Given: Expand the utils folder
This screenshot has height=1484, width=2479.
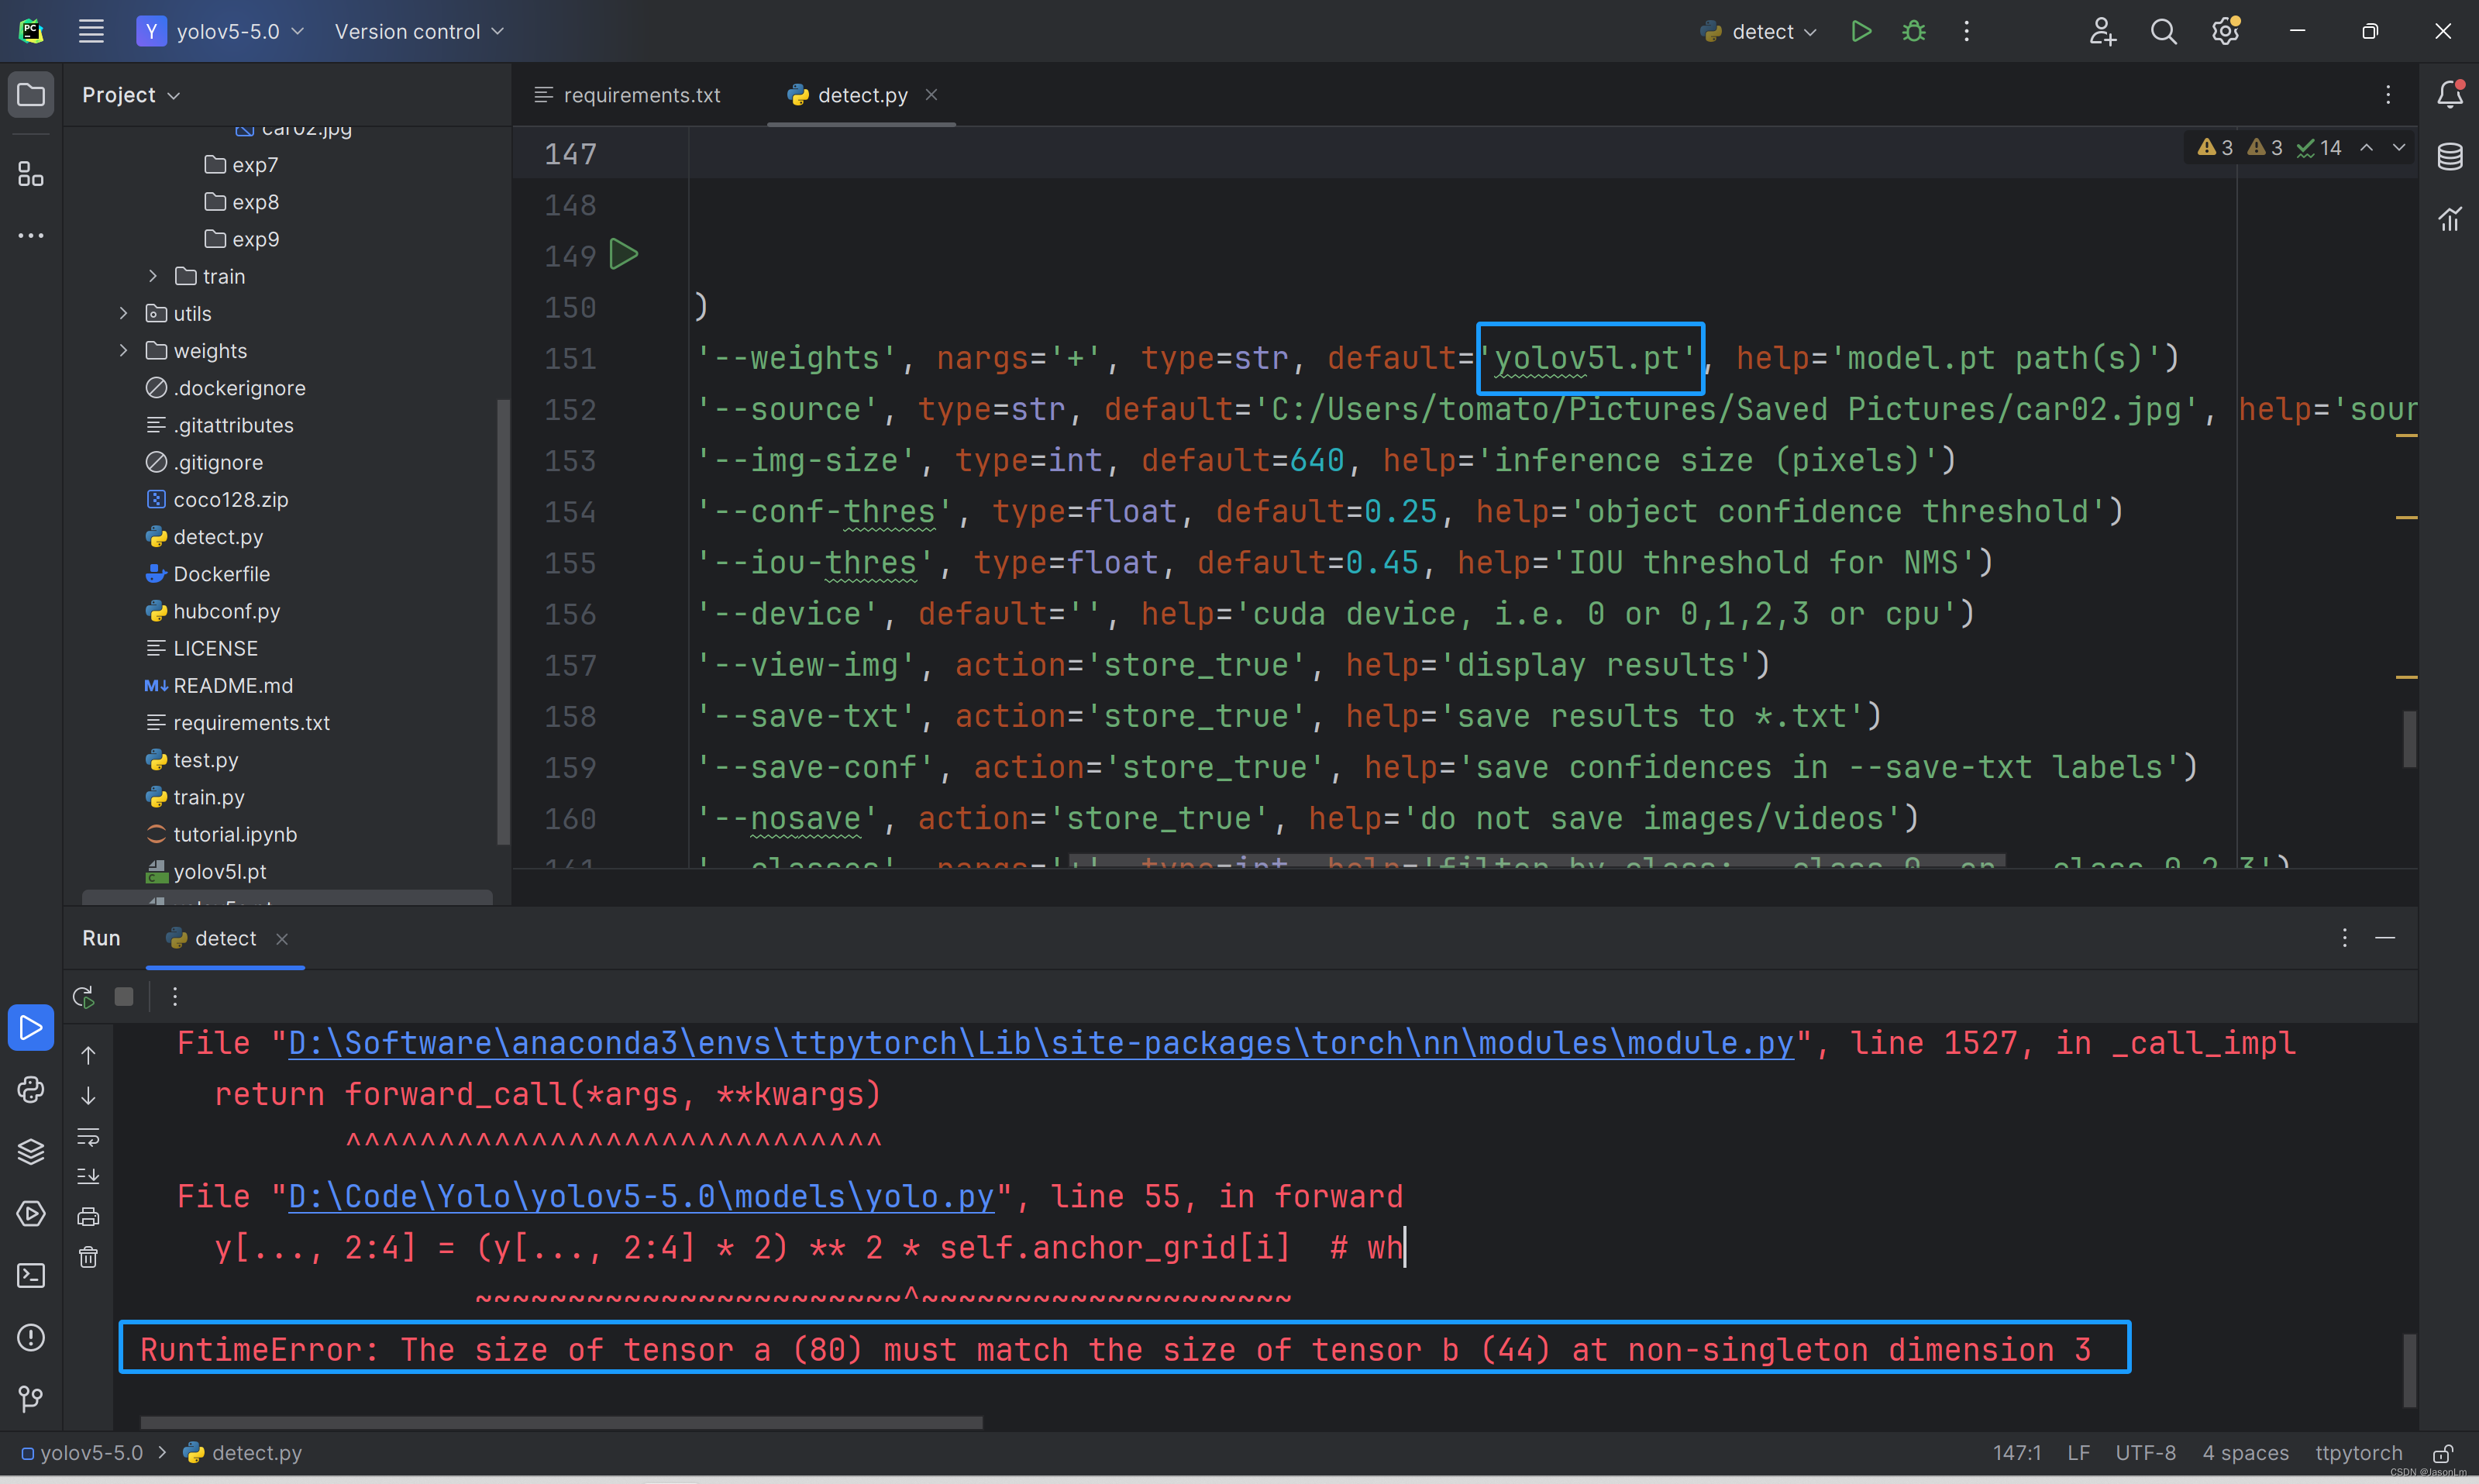Looking at the screenshot, I should pos(123,313).
